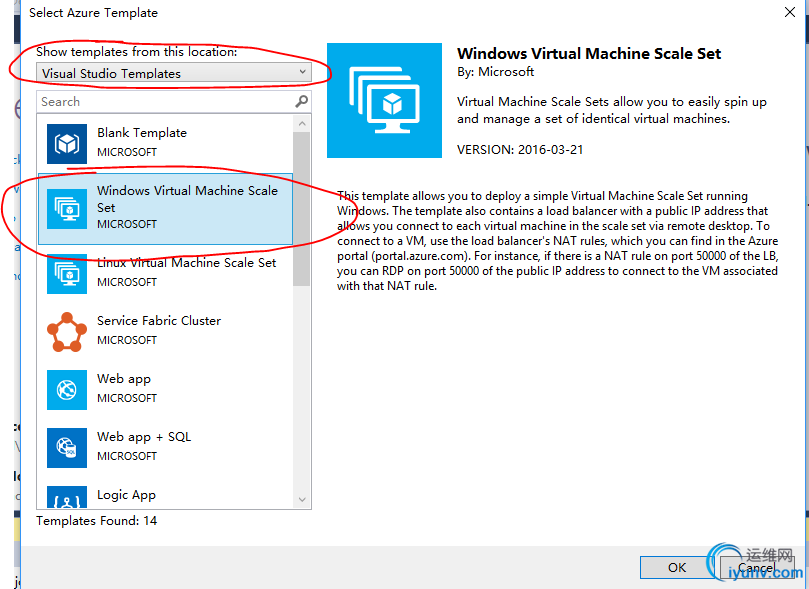Click the Linux Virtual Machine Scale Set icon
The image size is (809, 589).
pyautogui.click(x=67, y=274)
